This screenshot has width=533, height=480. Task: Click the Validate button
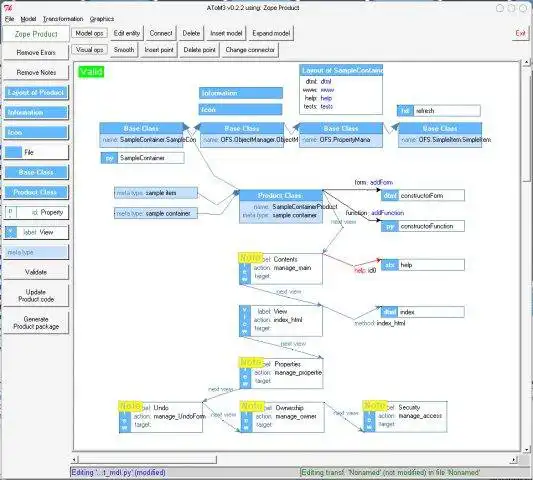coord(36,272)
